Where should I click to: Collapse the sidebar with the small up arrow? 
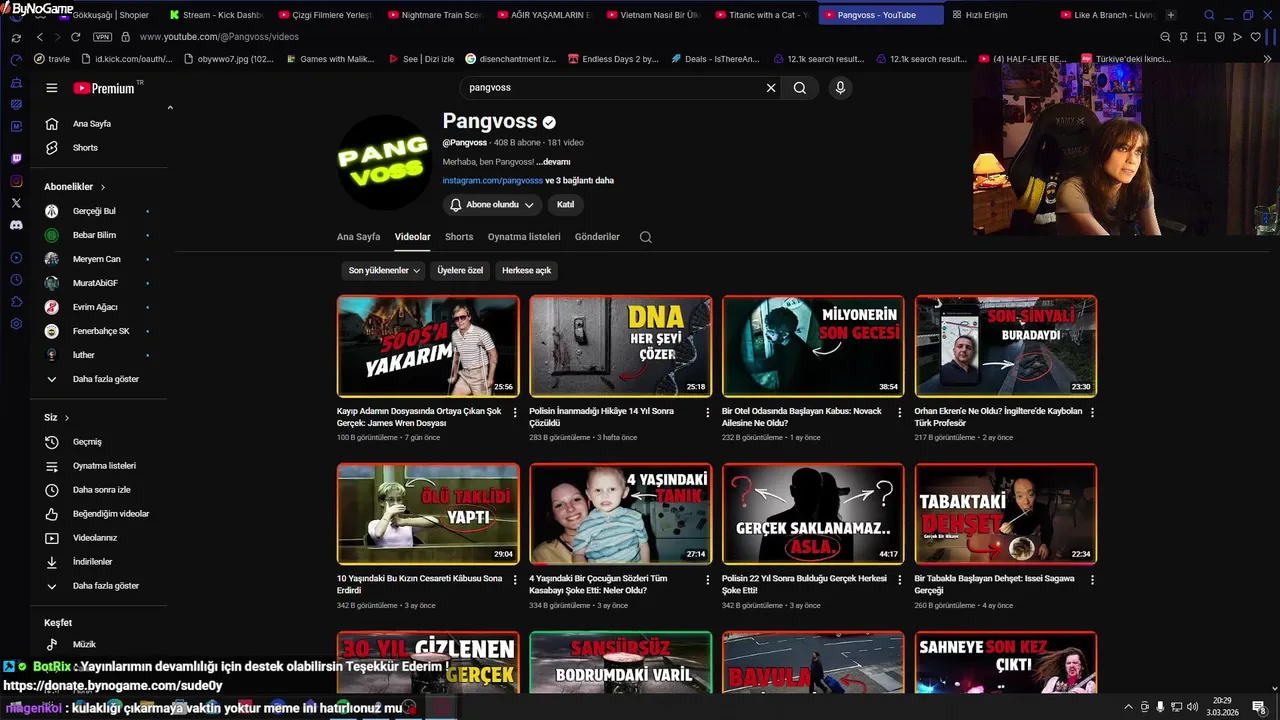(x=170, y=108)
